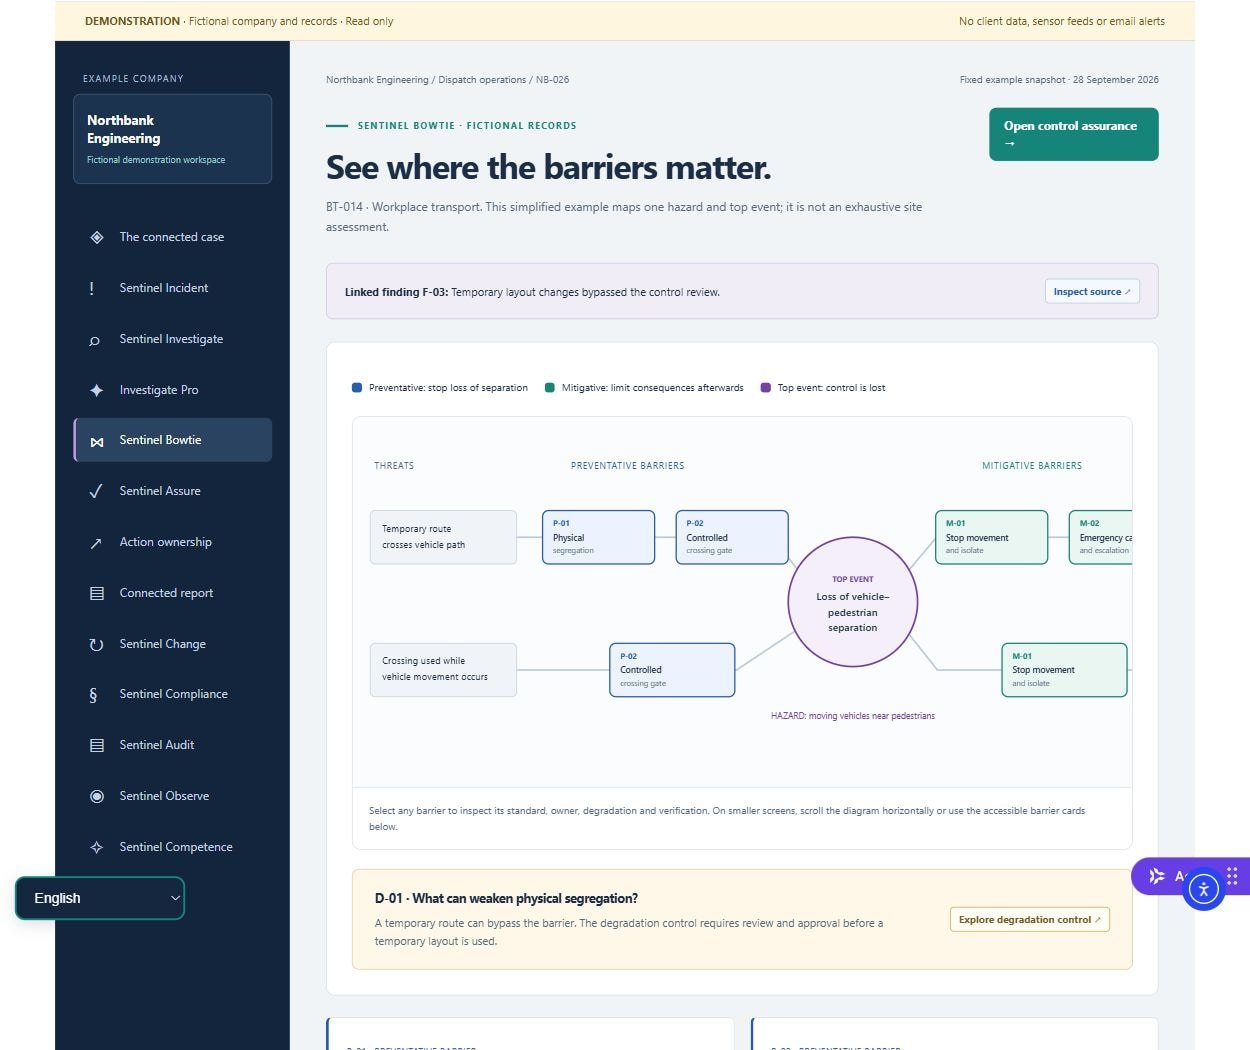1250x1050 pixels.
Task: Select M-01 Stop movement in the lower row
Action: point(1064,670)
